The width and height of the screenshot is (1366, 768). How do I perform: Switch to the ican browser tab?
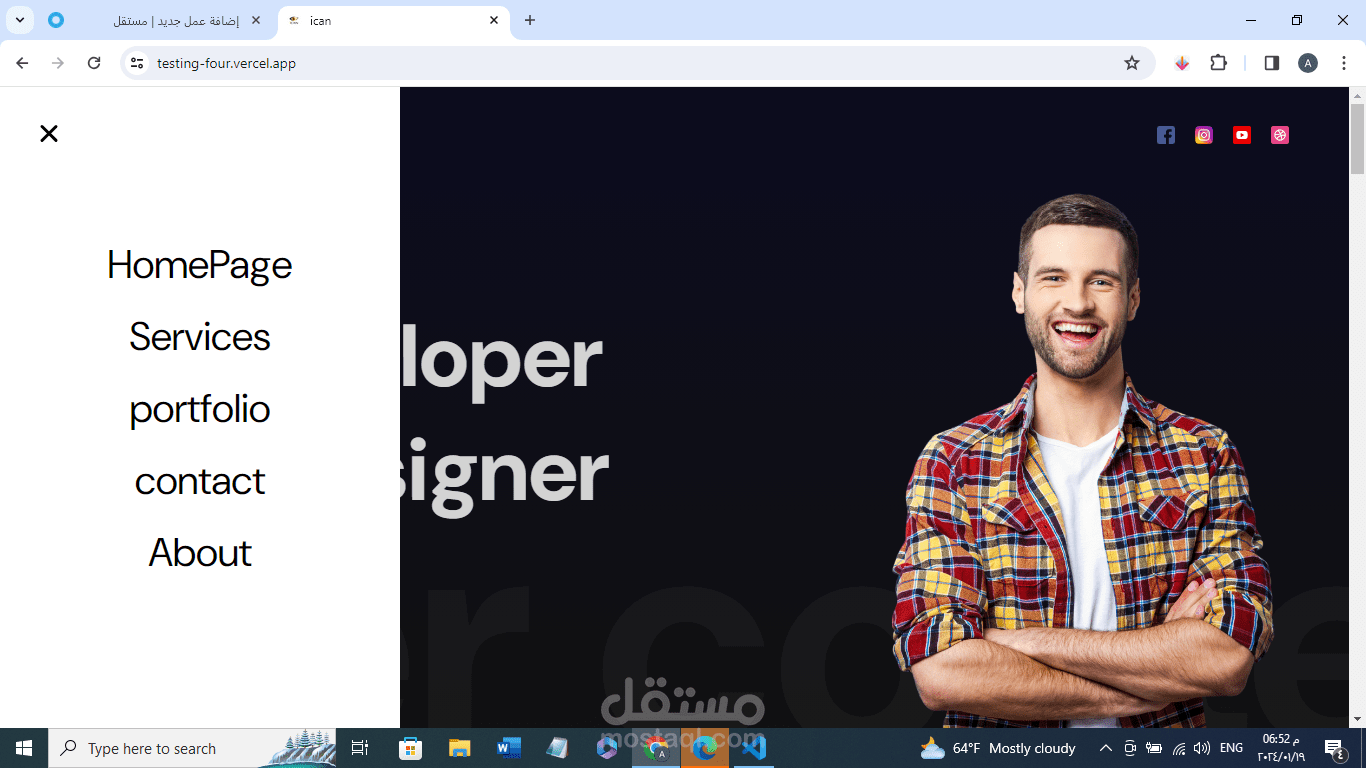394,20
